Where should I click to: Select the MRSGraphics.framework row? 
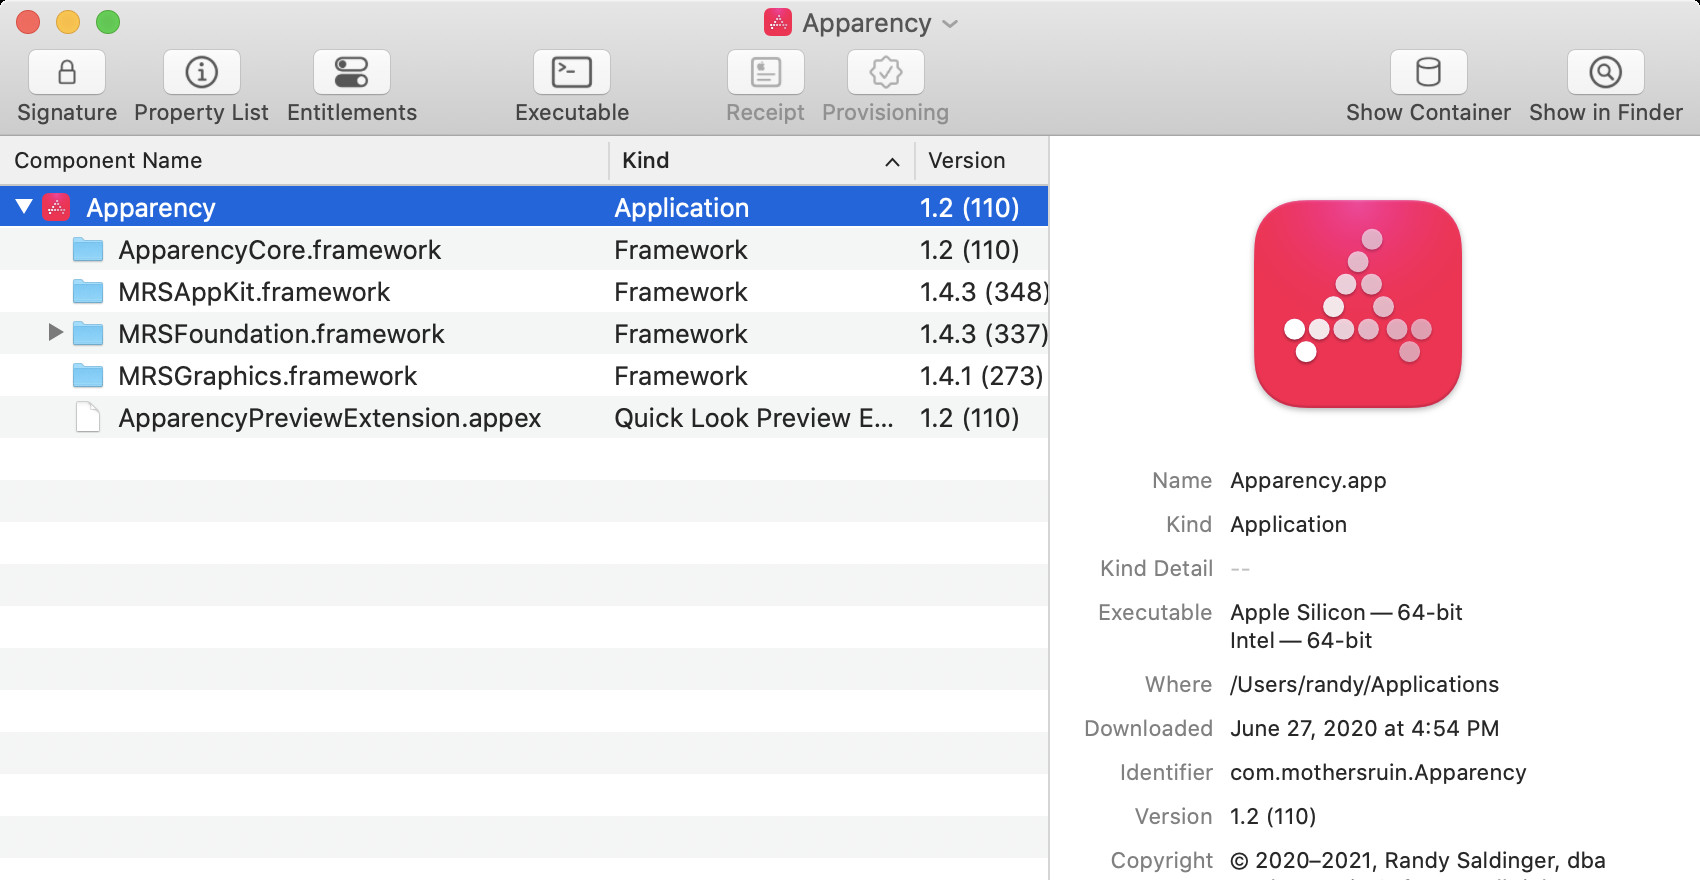point(524,376)
